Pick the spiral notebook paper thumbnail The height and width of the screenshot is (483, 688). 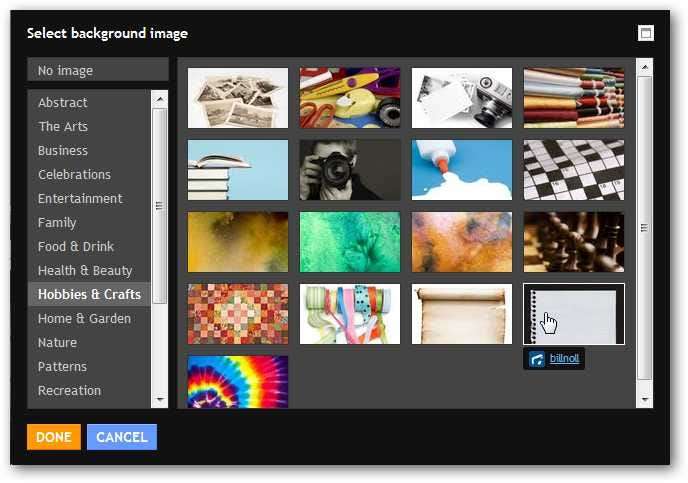click(x=574, y=314)
